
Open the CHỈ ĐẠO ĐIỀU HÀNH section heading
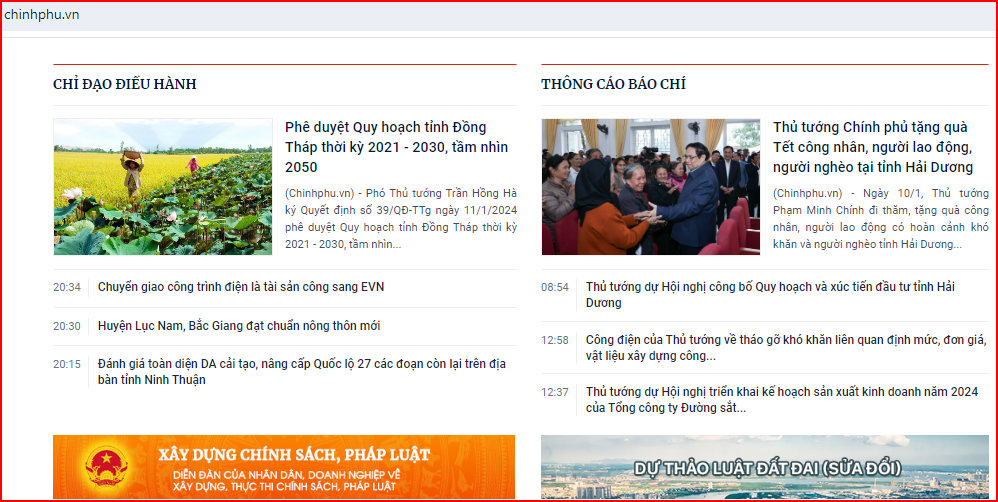coord(125,84)
